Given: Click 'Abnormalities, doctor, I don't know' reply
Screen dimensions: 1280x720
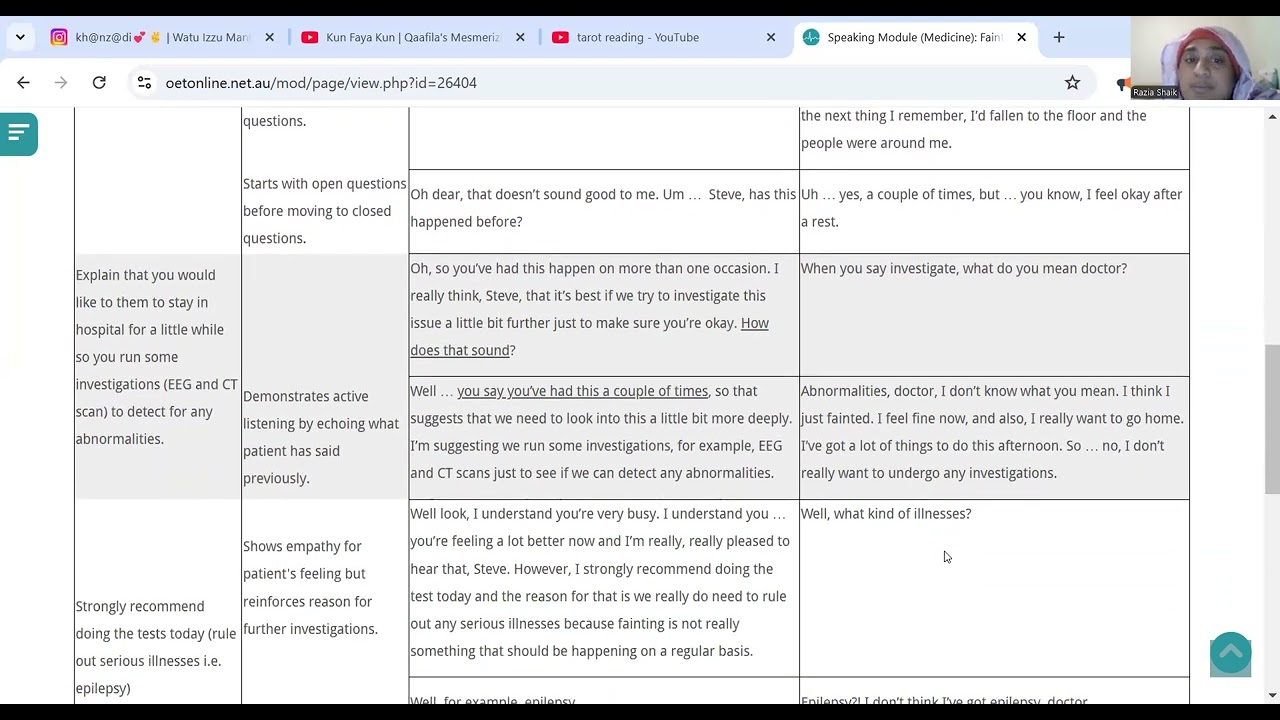Looking at the screenshot, I should point(992,432).
